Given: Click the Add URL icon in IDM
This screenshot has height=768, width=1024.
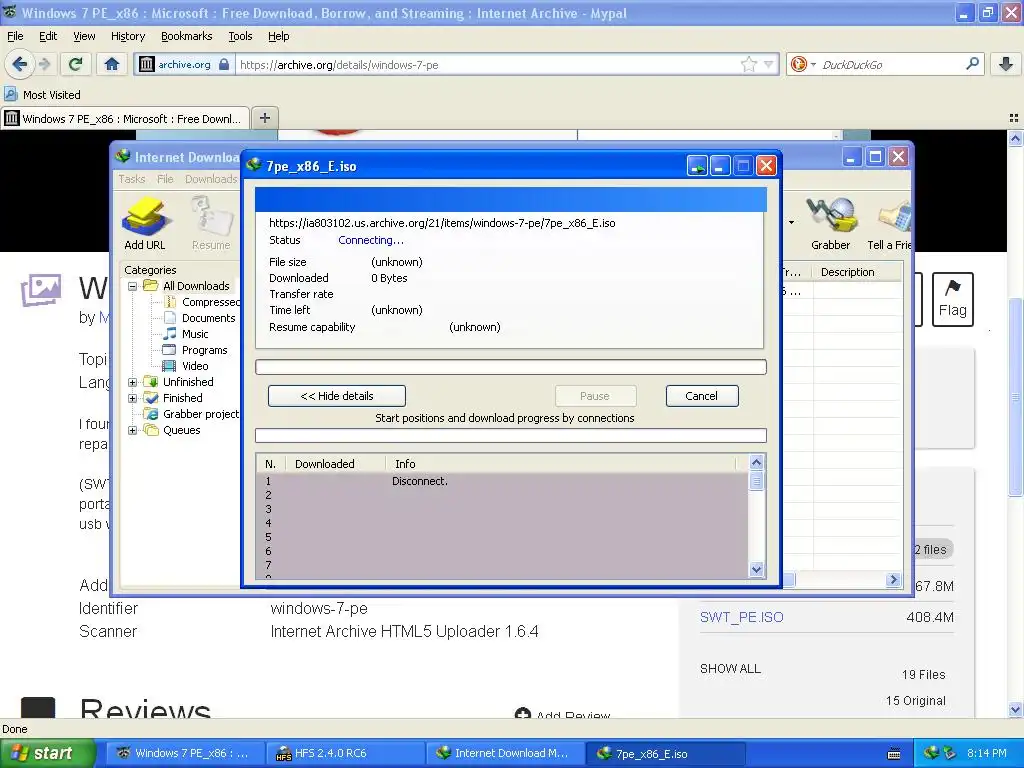Looking at the screenshot, I should (146, 224).
